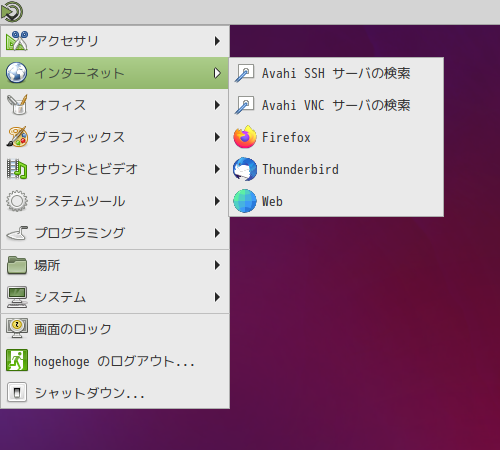
Task: Expand the サウンドとビデオ submenu arrow
Action: point(217,169)
